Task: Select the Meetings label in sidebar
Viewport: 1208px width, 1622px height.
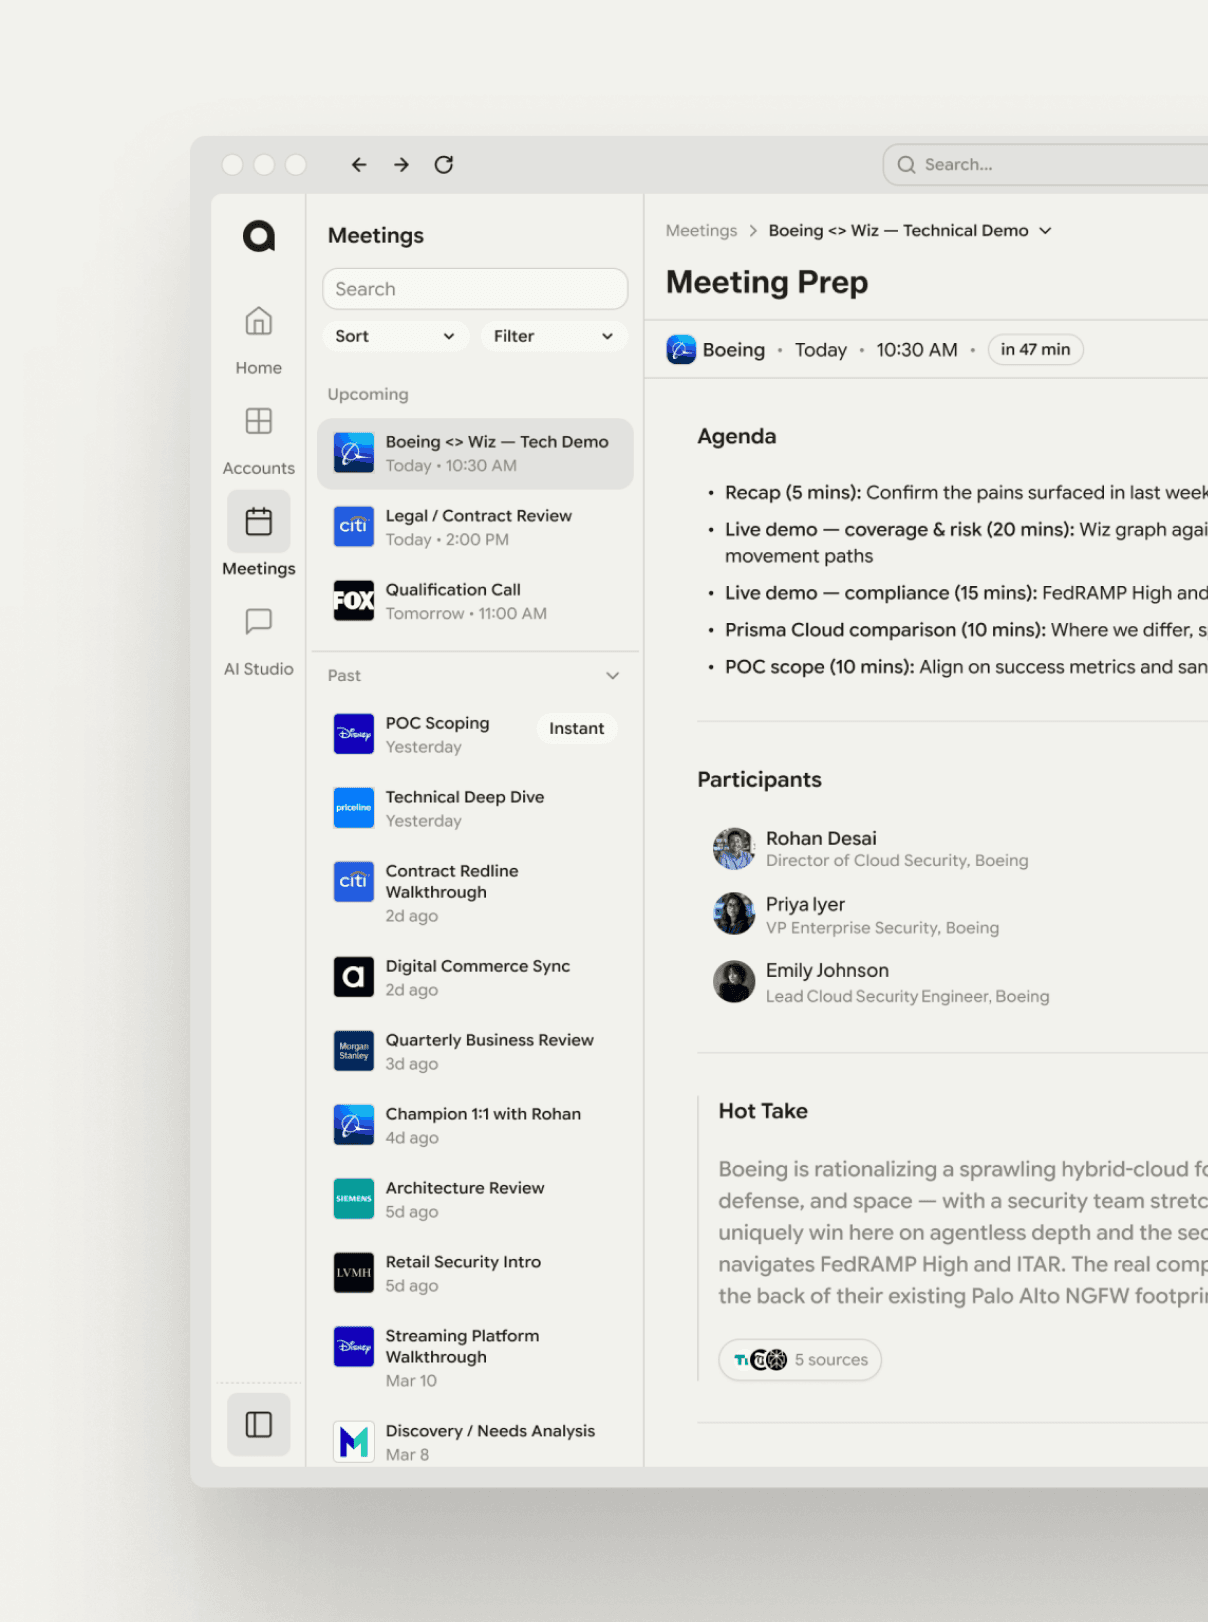Action: (x=259, y=568)
